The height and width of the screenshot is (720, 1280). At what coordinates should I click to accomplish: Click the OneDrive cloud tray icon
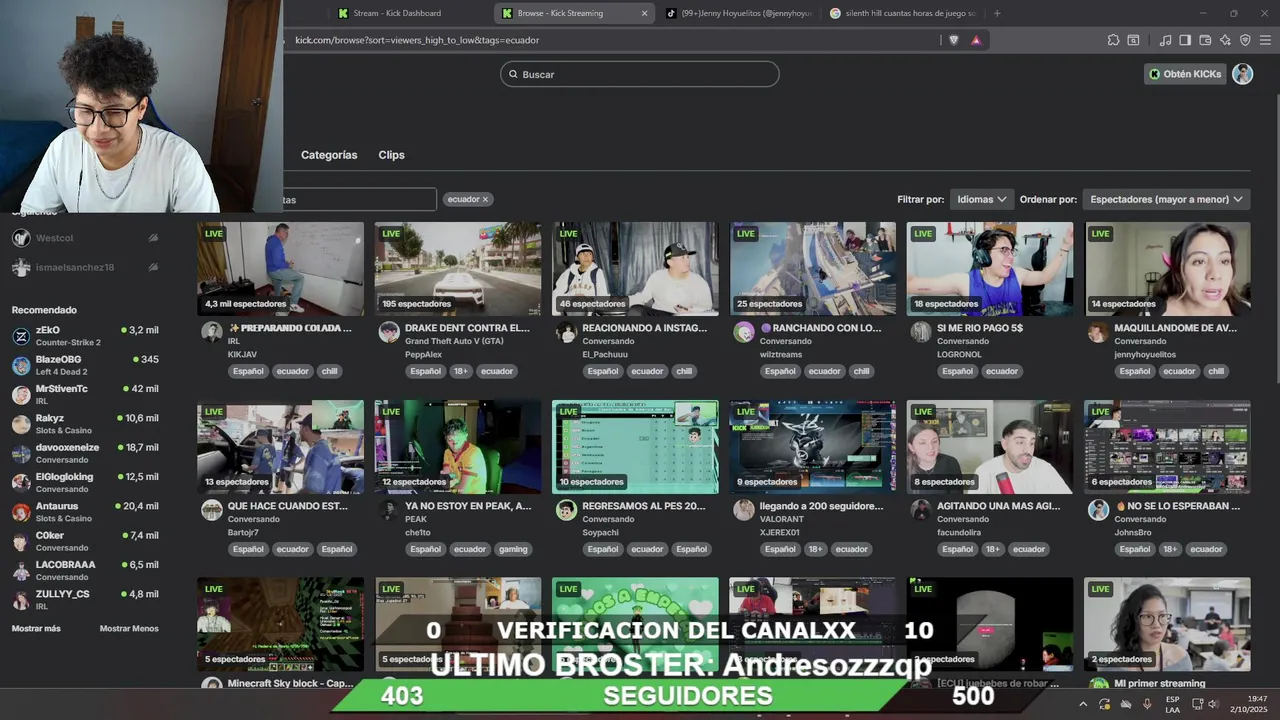pos(1126,704)
